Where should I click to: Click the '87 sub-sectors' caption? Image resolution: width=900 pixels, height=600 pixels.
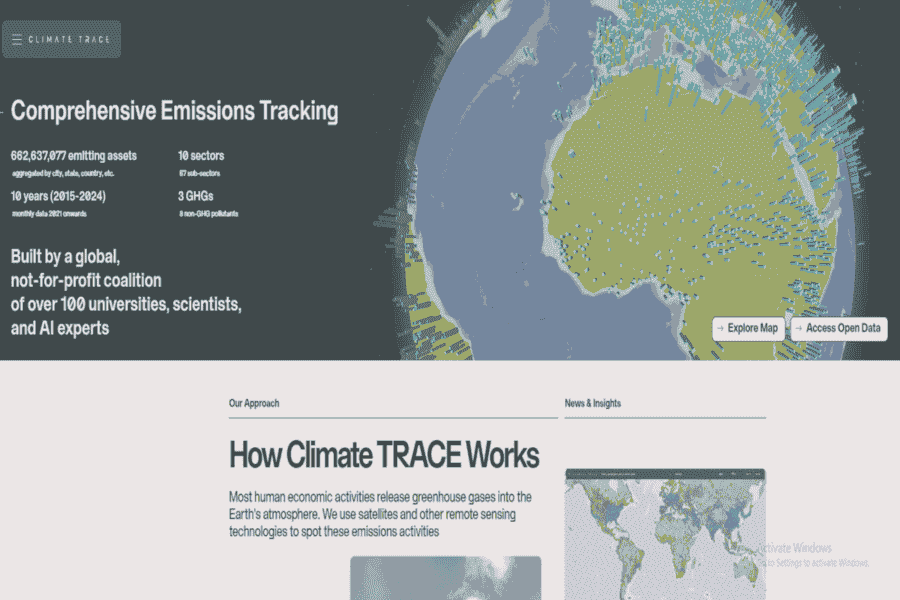point(200,173)
